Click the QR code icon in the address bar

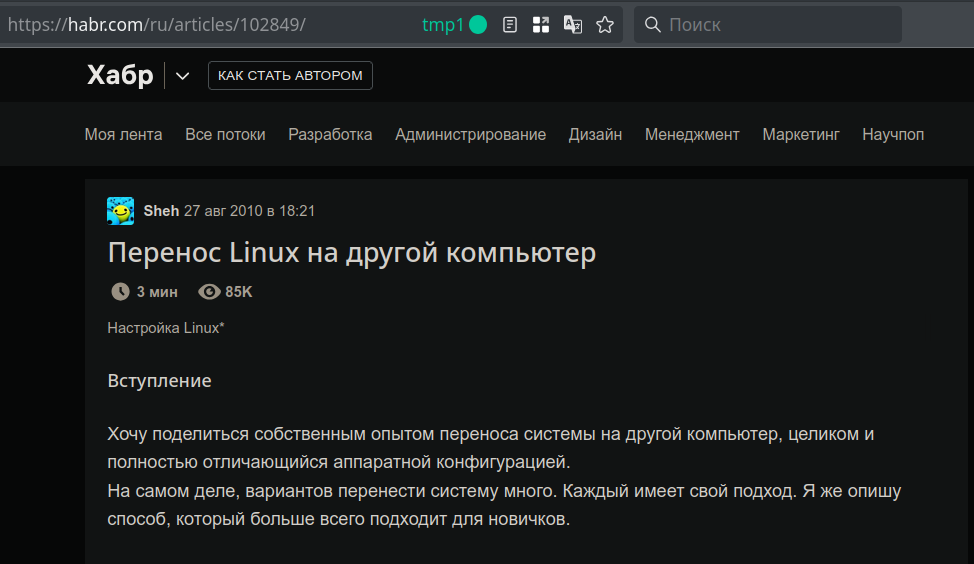pos(541,25)
